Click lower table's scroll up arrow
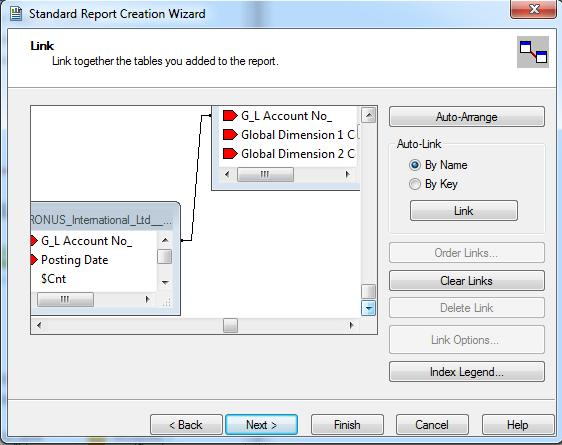Image resolution: width=562 pixels, height=445 pixels. (x=165, y=240)
